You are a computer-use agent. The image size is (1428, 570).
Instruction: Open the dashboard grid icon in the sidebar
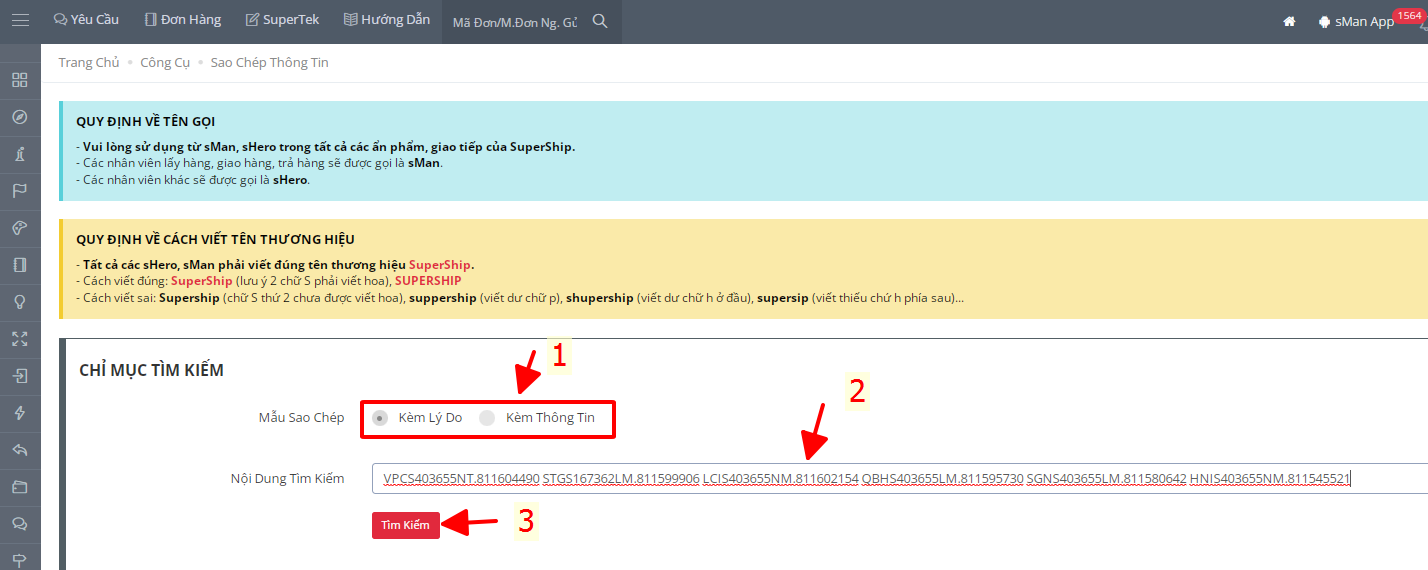(20, 80)
